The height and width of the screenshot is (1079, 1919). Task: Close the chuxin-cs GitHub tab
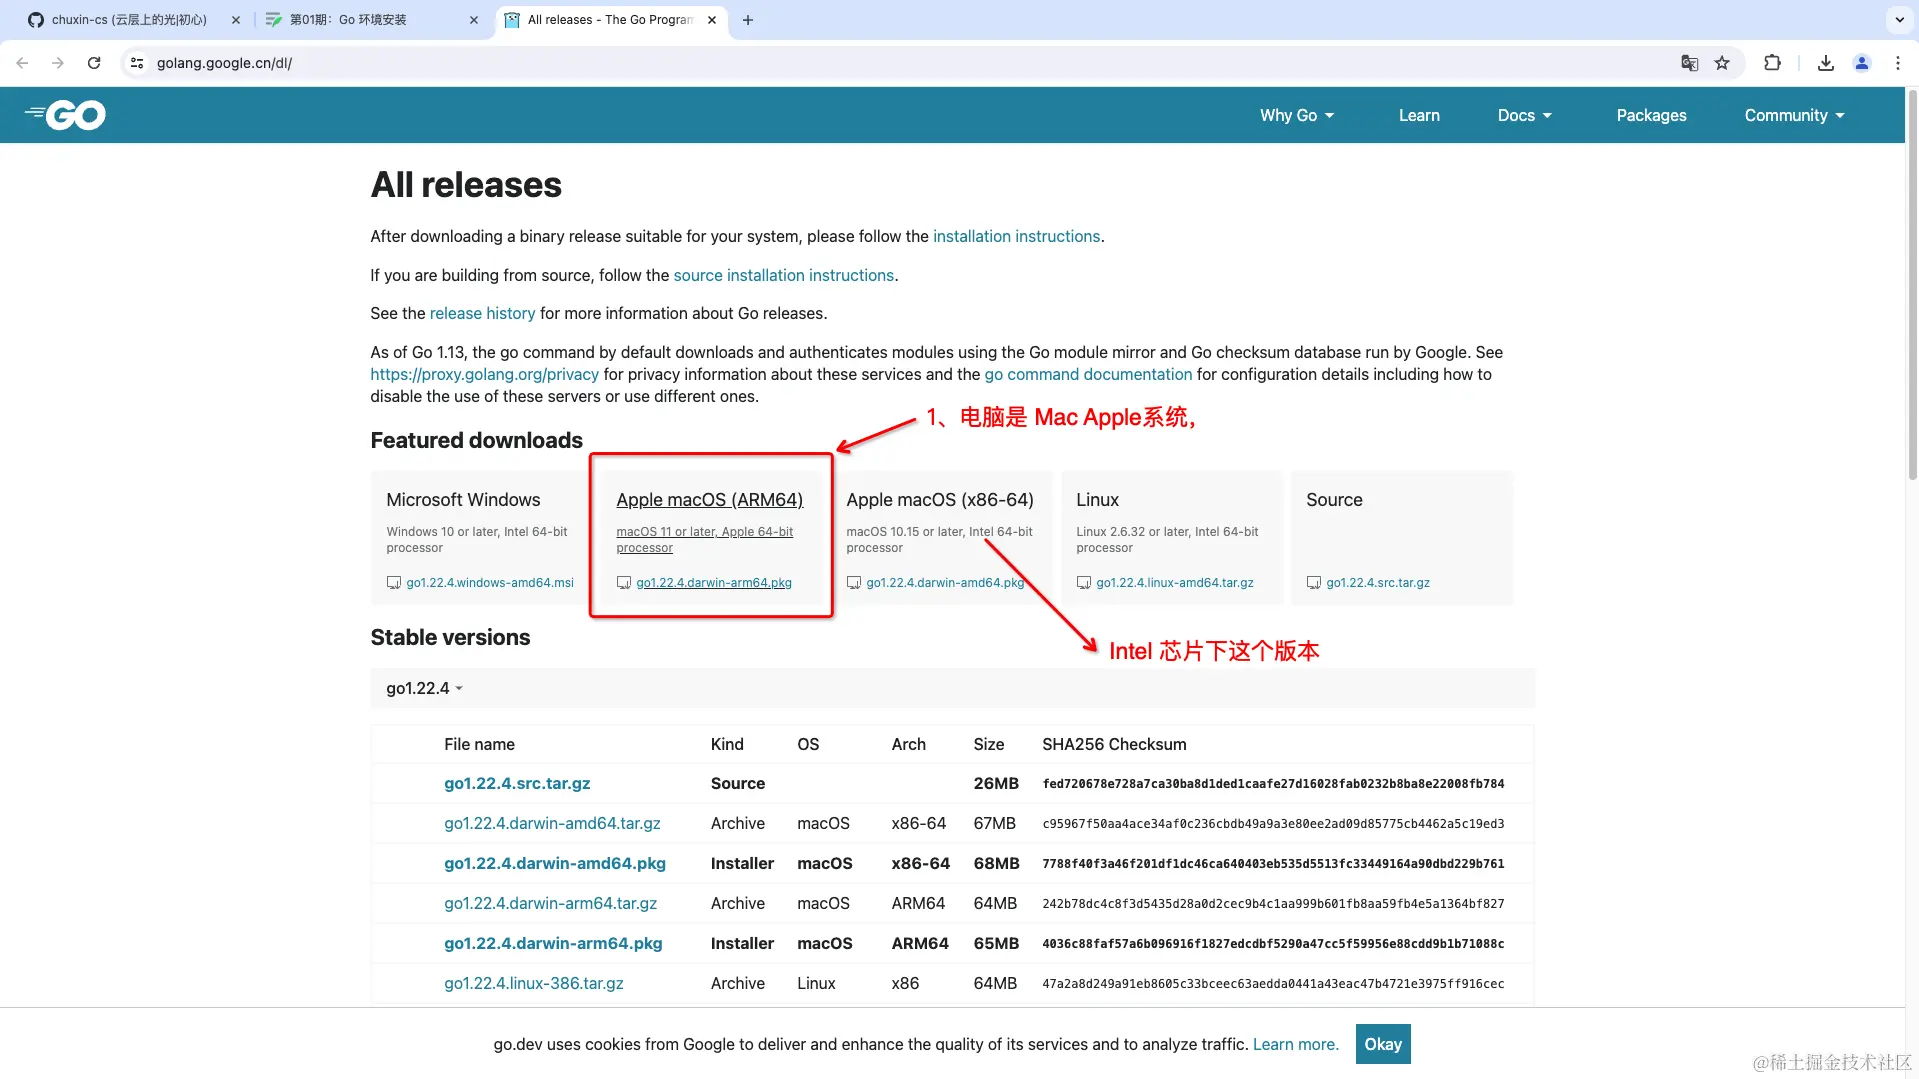coord(236,20)
